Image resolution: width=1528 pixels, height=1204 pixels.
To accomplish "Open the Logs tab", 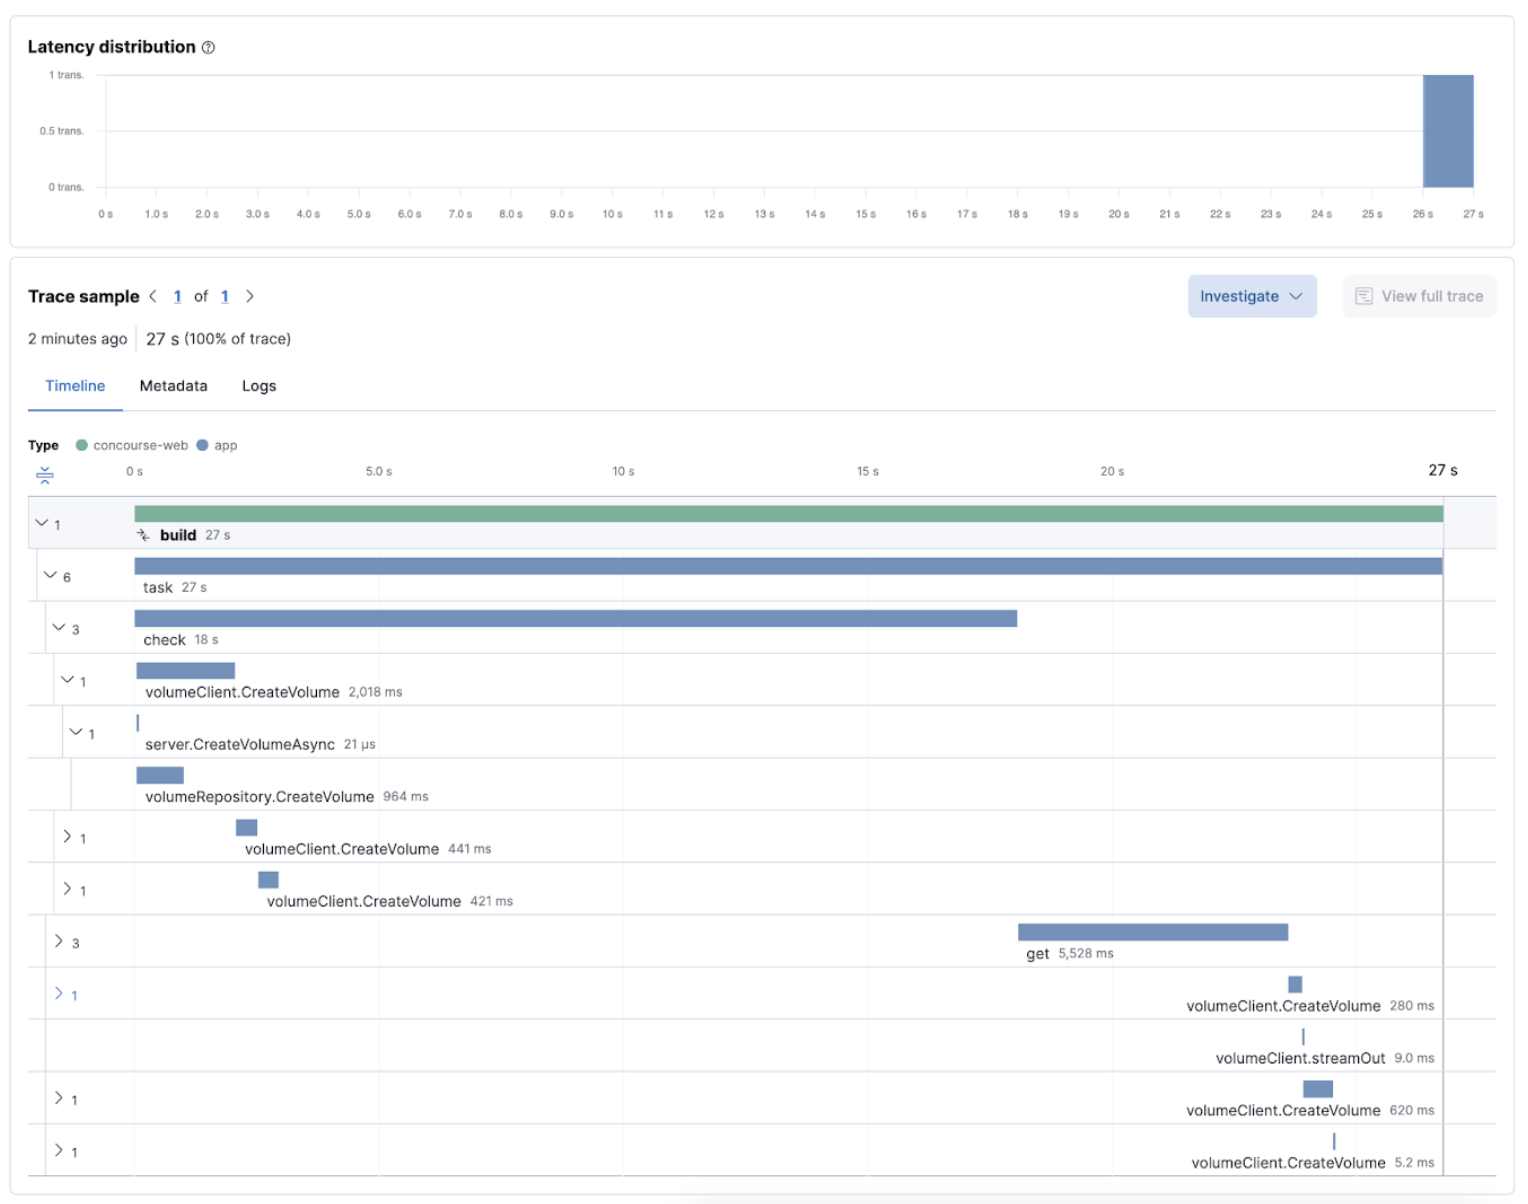I will click(258, 386).
